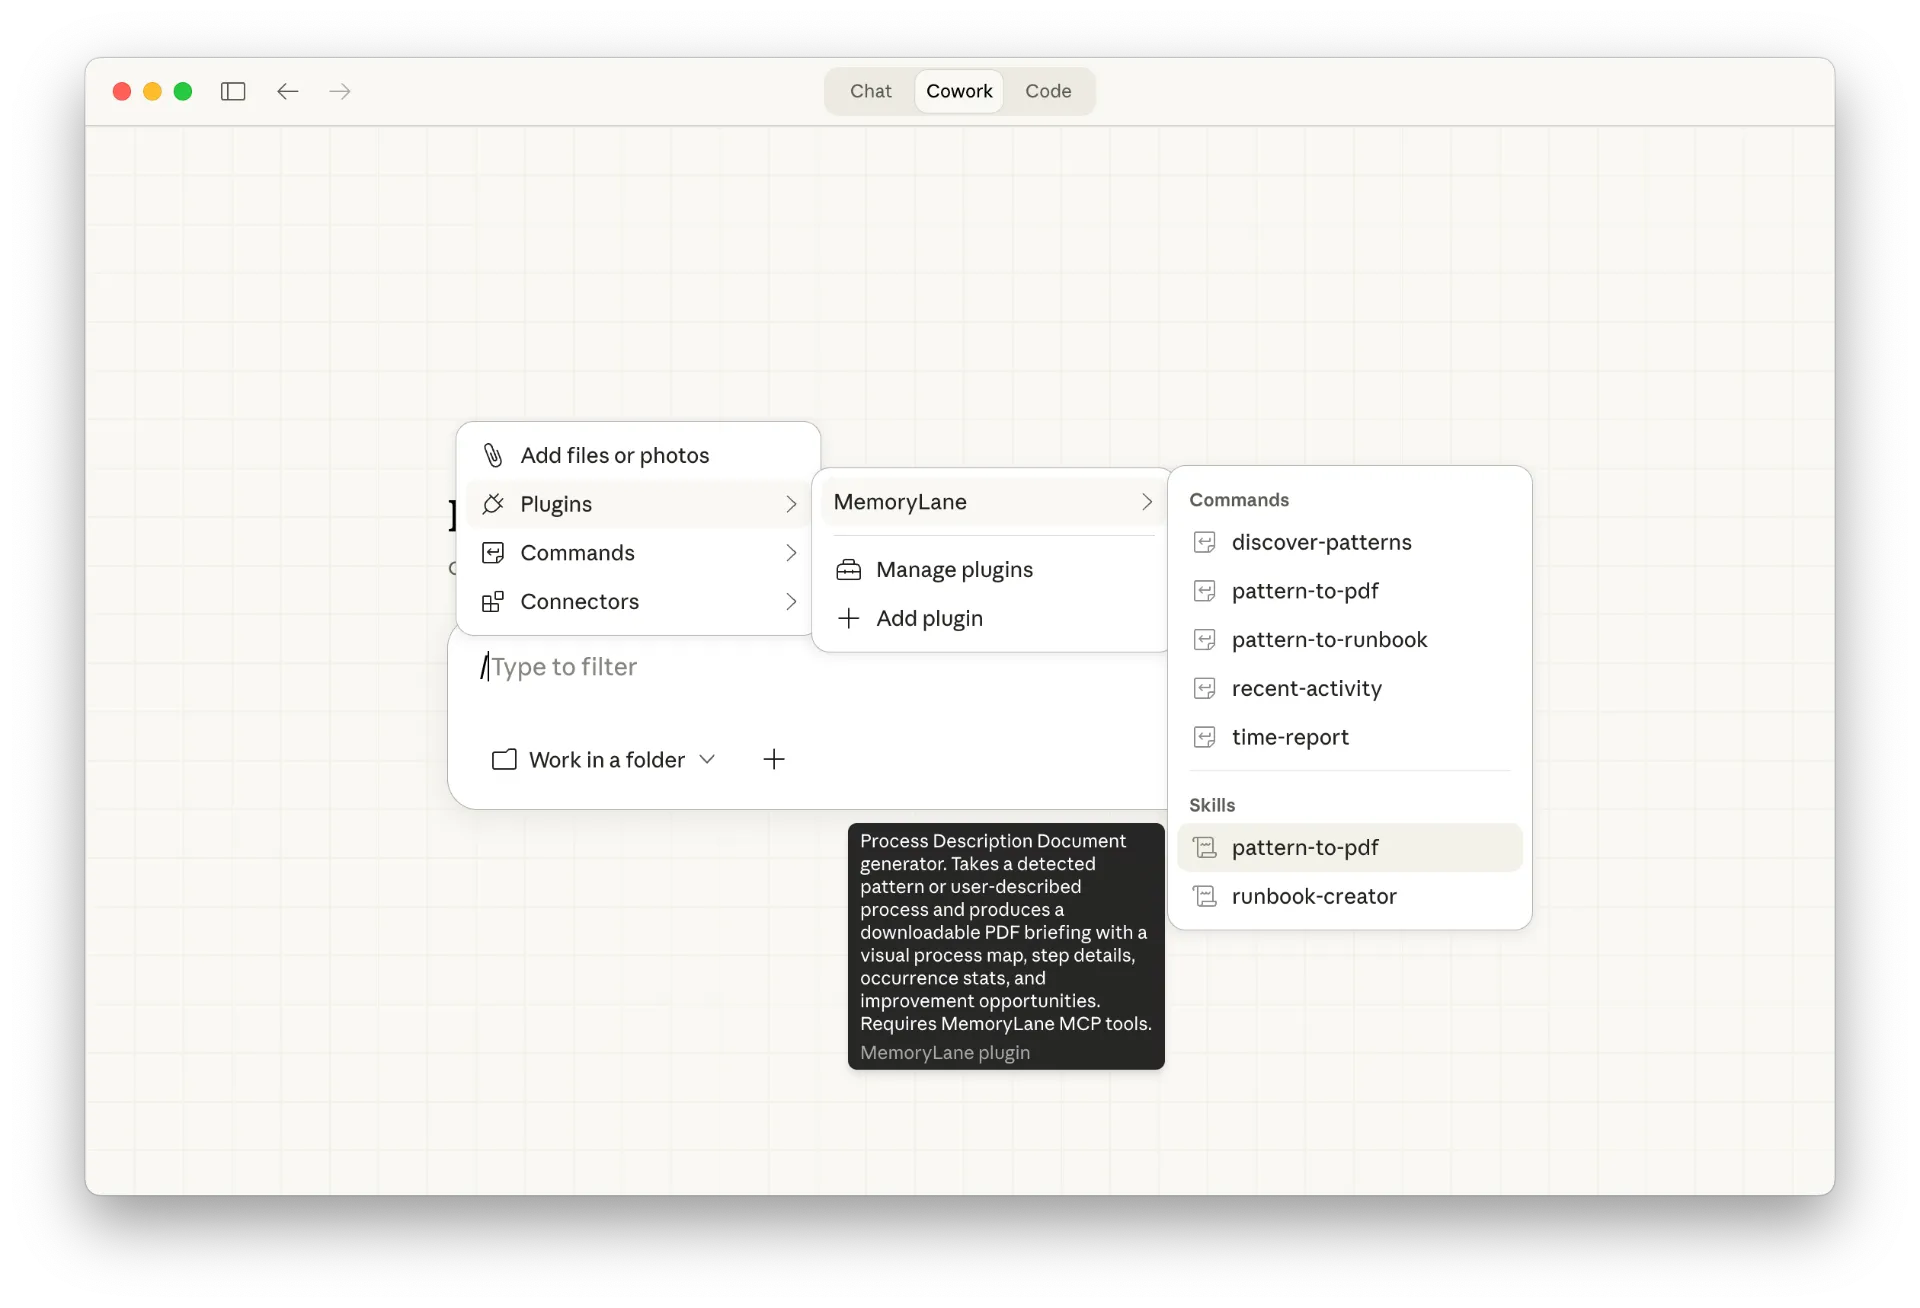1920x1308 pixels.
Task: Expand the MemoryLane plugin chevron
Action: pos(1146,502)
